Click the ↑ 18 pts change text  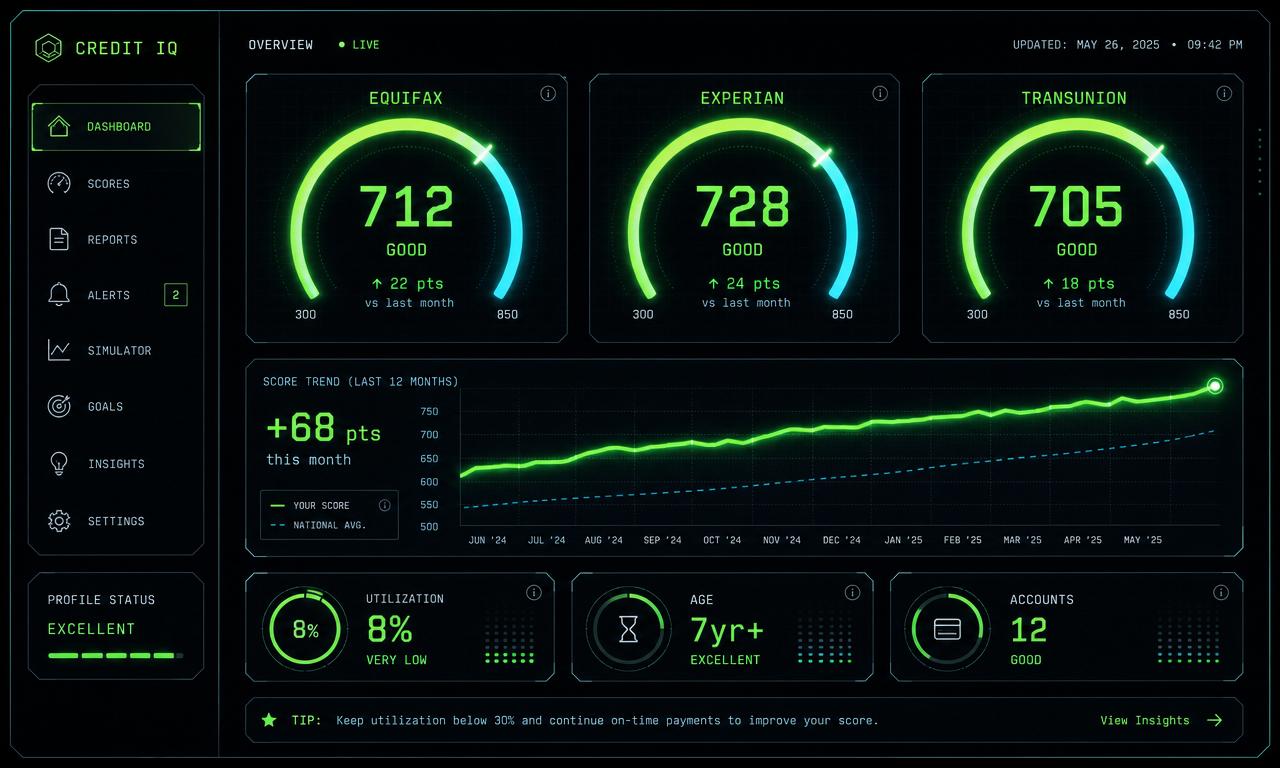(x=1078, y=284)
